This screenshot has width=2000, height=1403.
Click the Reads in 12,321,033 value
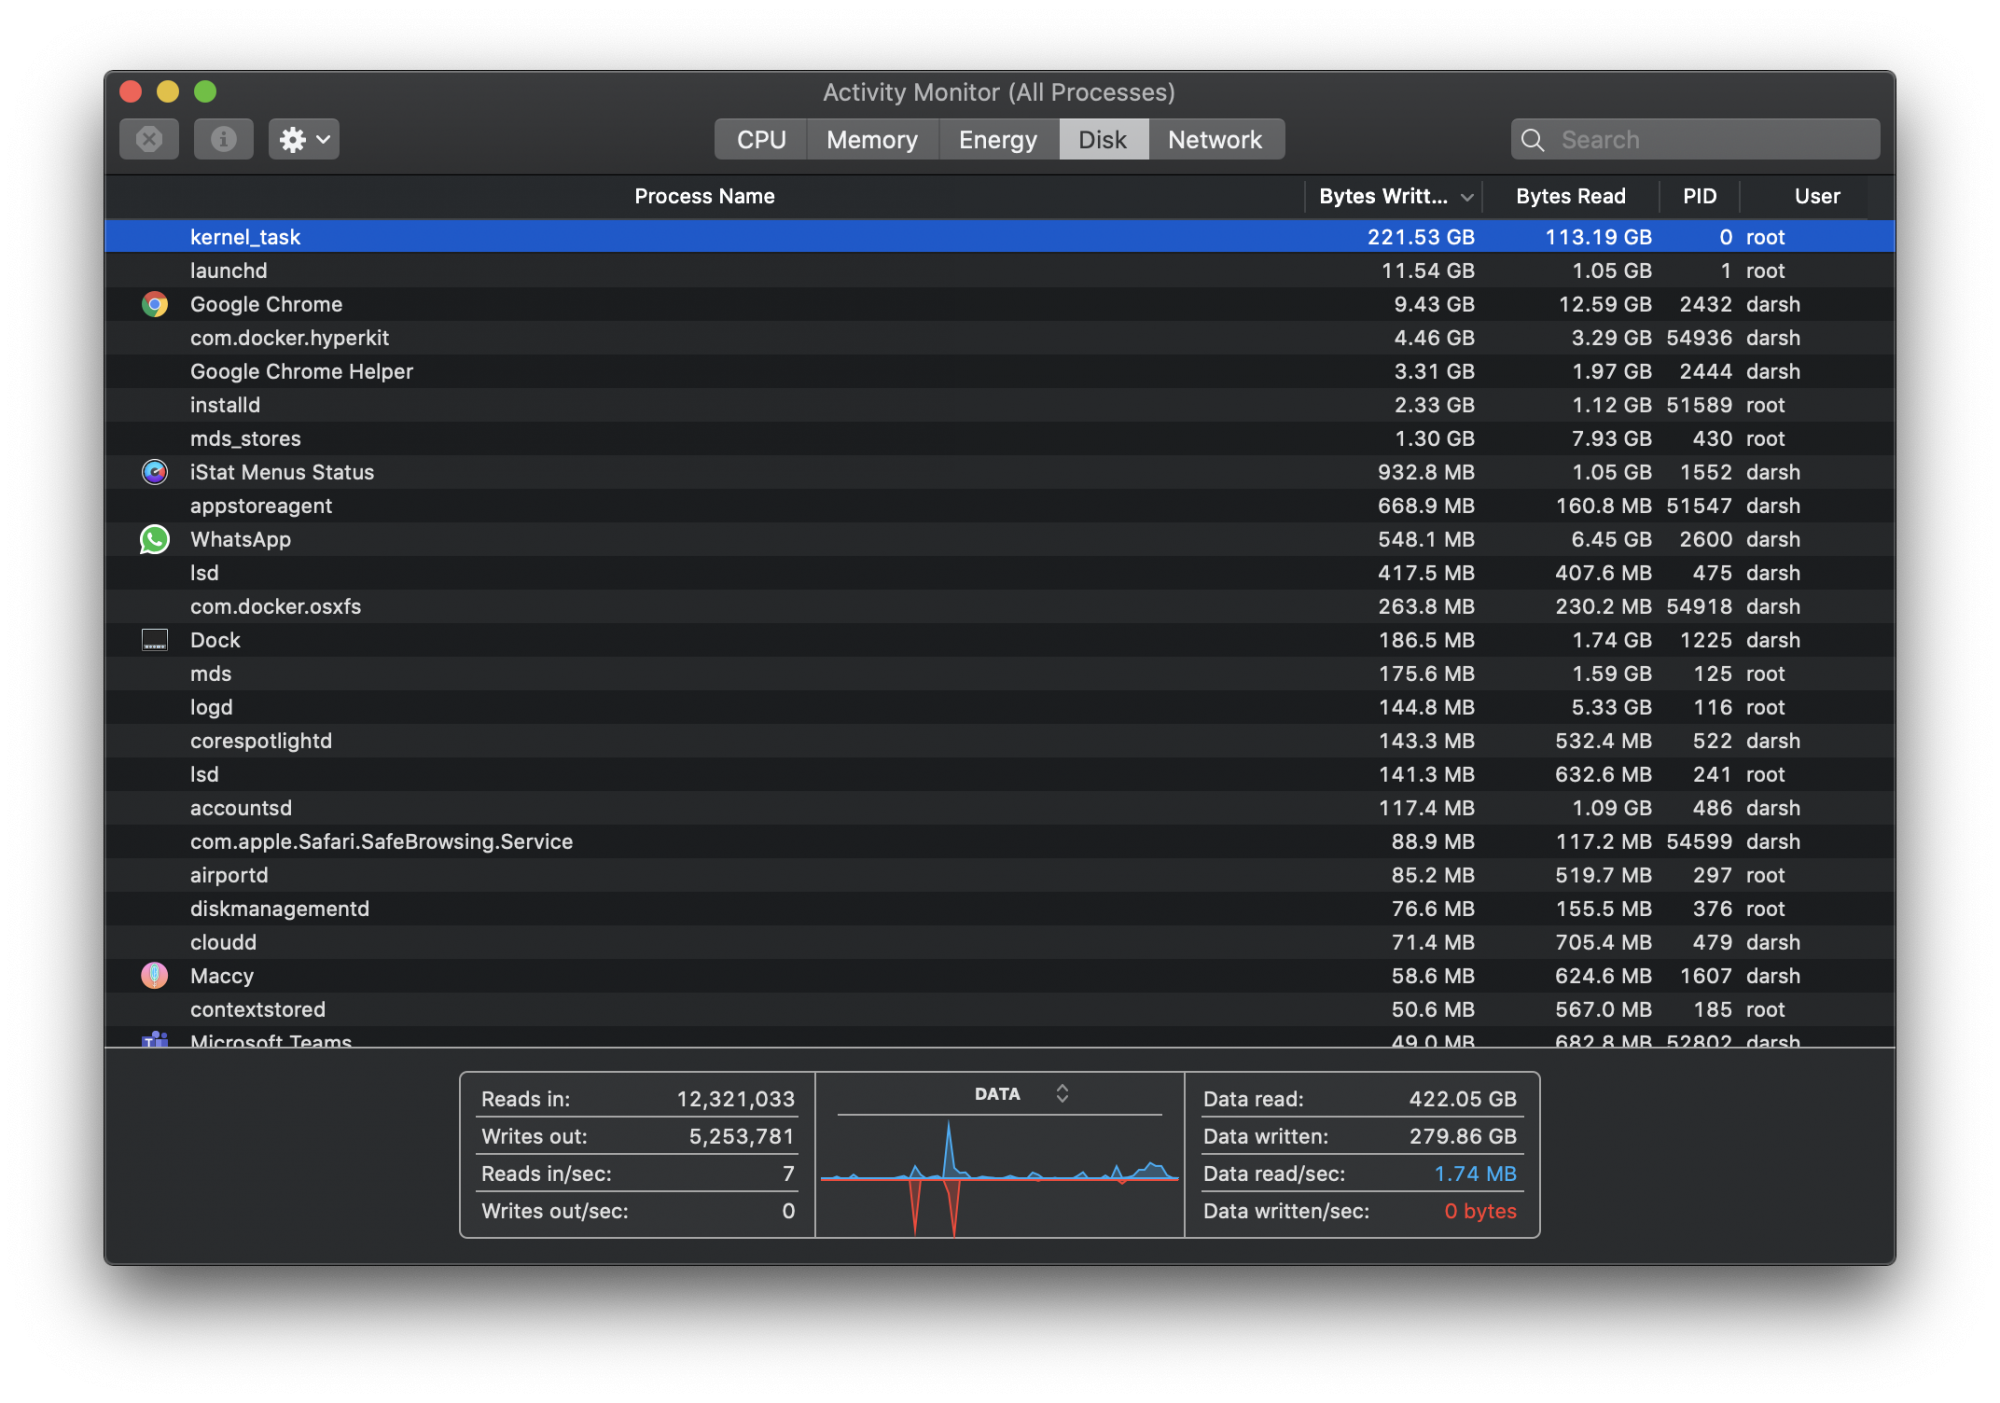tap(735, 1099)
